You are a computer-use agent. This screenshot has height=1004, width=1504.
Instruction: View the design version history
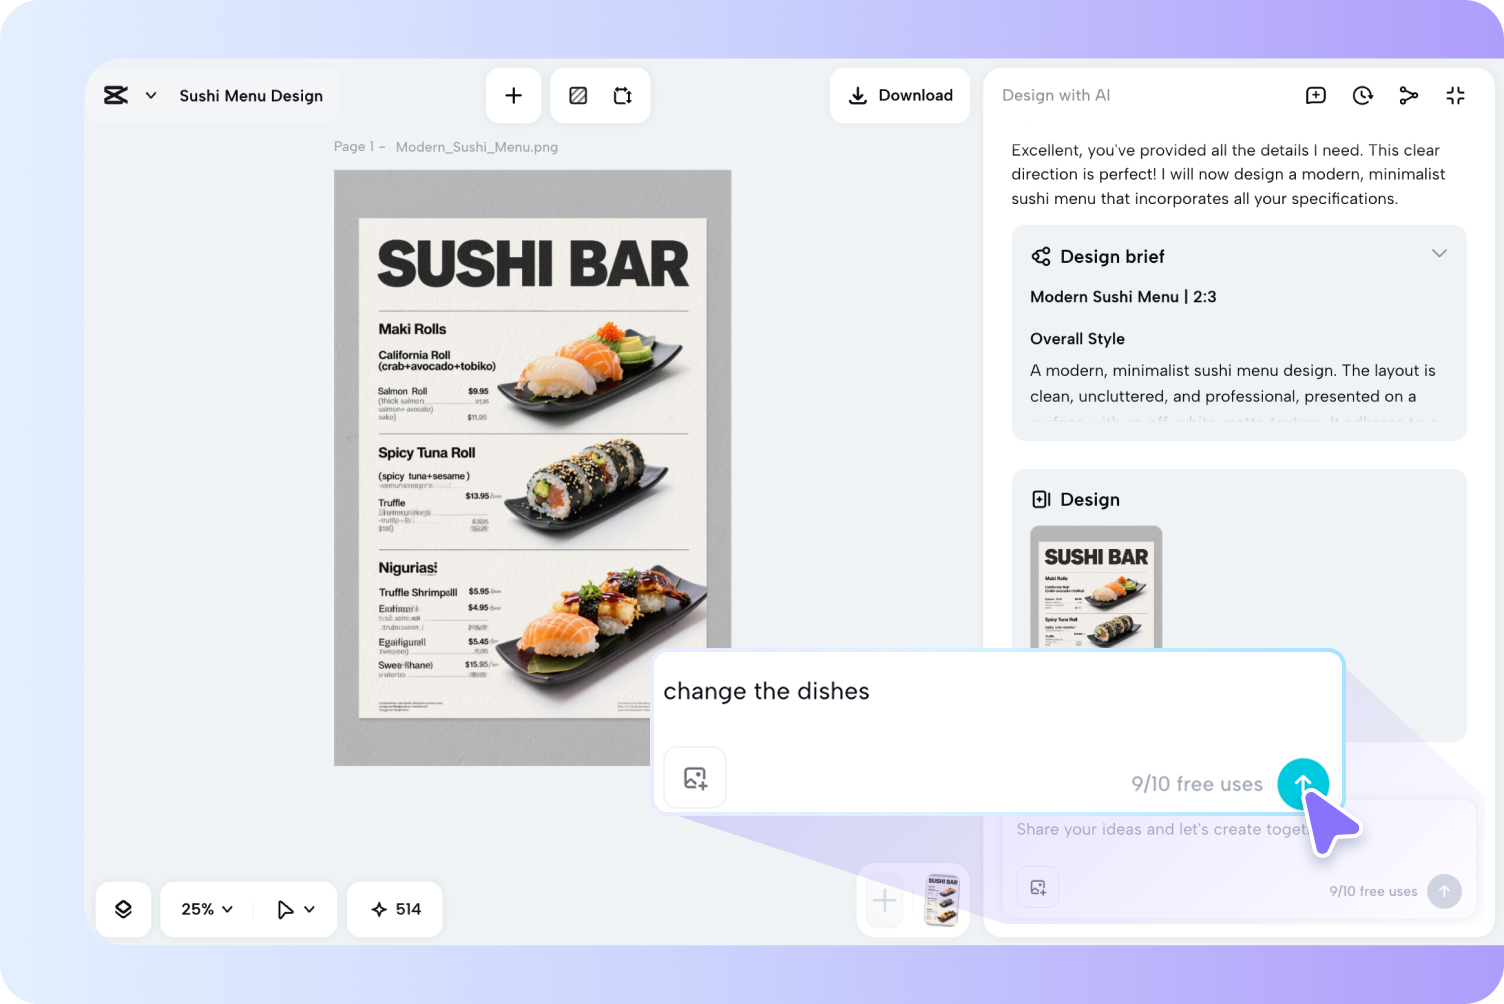[x=1362, y=95]
